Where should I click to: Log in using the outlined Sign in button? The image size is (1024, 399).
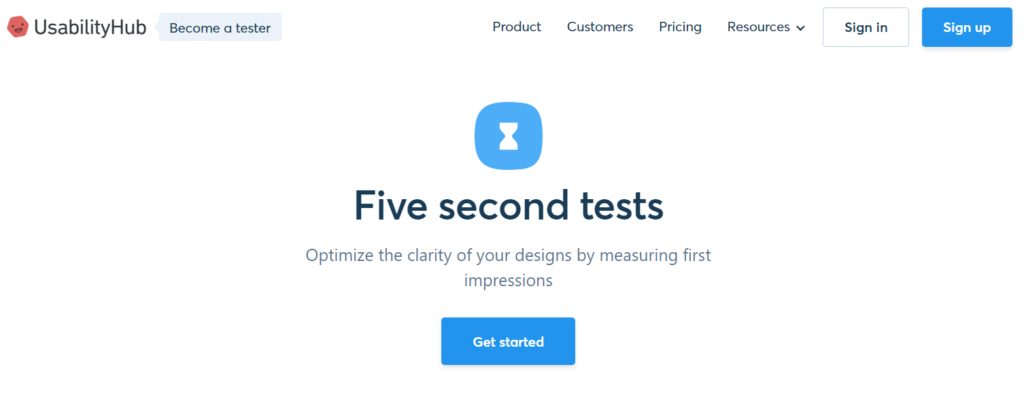pyautogui.click(x=865, y=27)
